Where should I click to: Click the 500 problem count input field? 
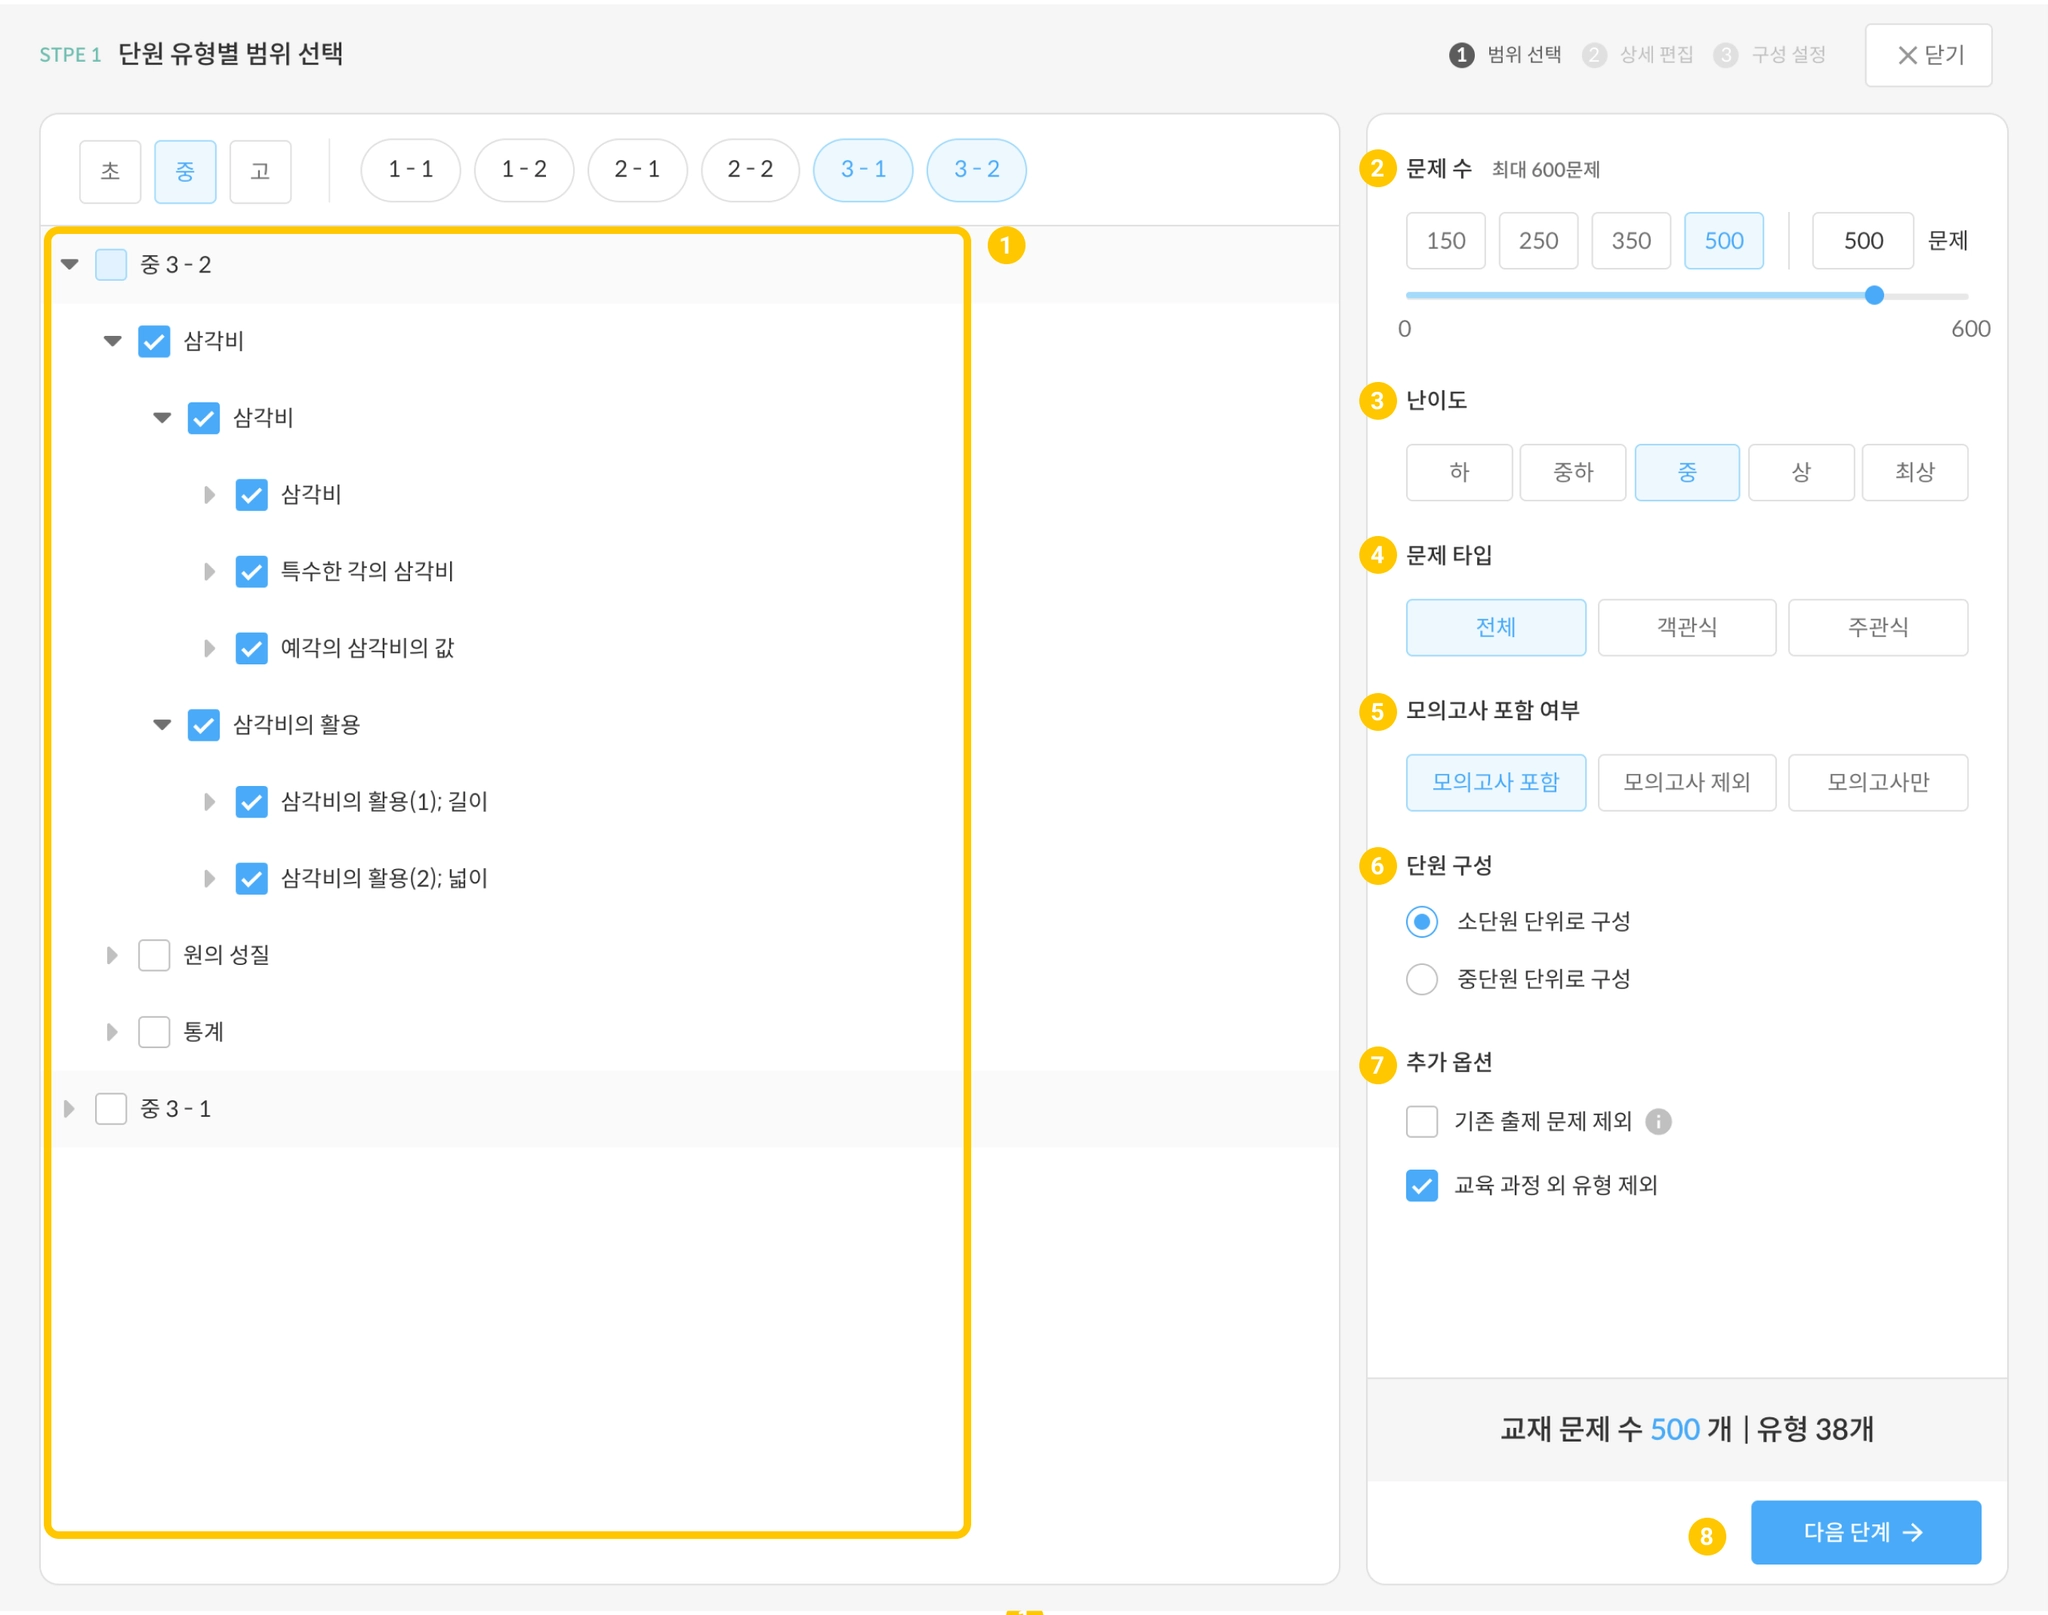[x=1862, y=240]
